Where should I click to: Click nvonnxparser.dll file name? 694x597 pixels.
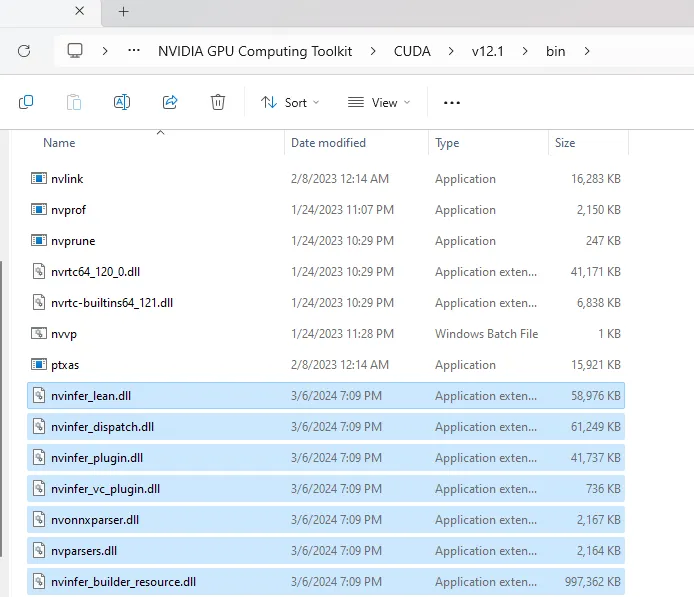coord(95,520)
